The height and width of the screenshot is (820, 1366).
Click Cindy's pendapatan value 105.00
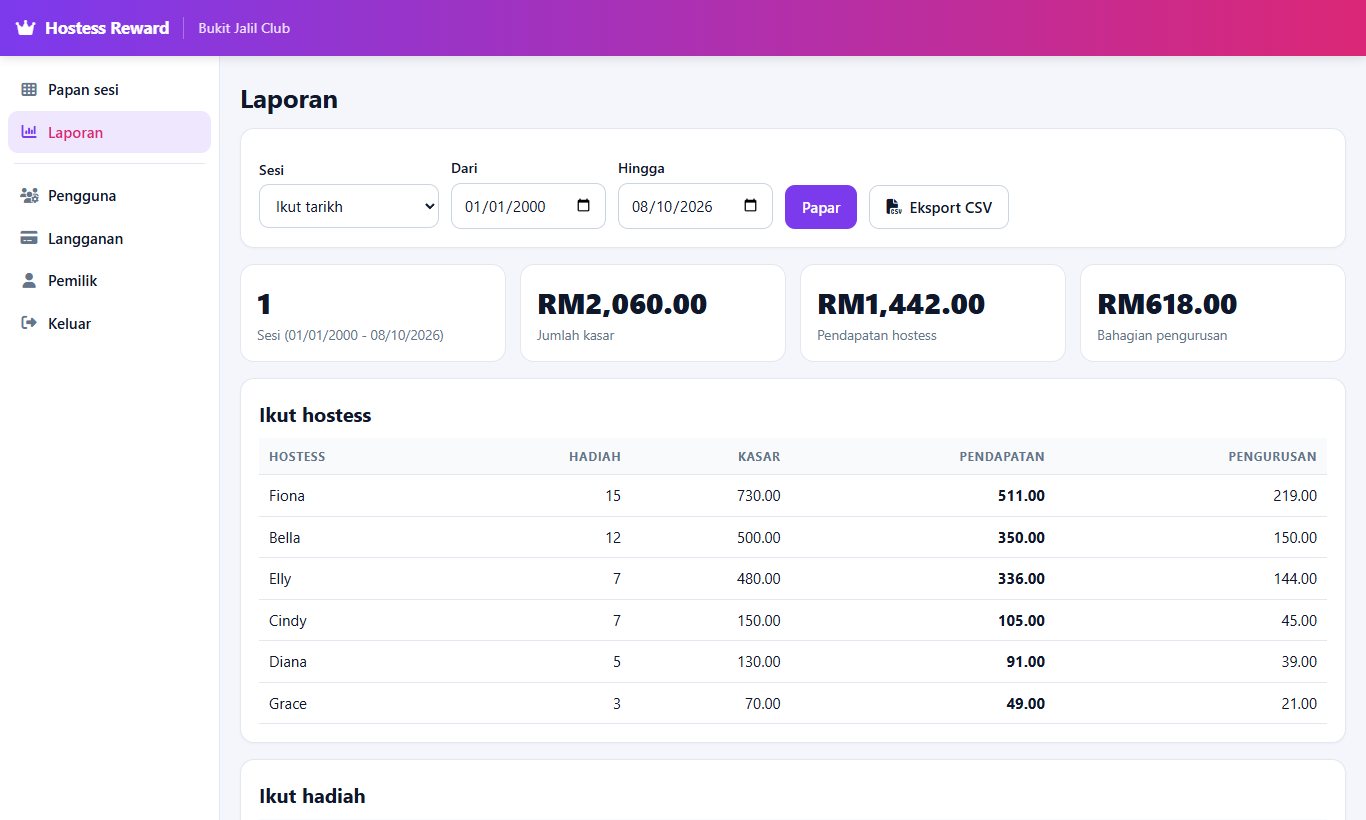pyautogui.click(x=1021, y=621)
